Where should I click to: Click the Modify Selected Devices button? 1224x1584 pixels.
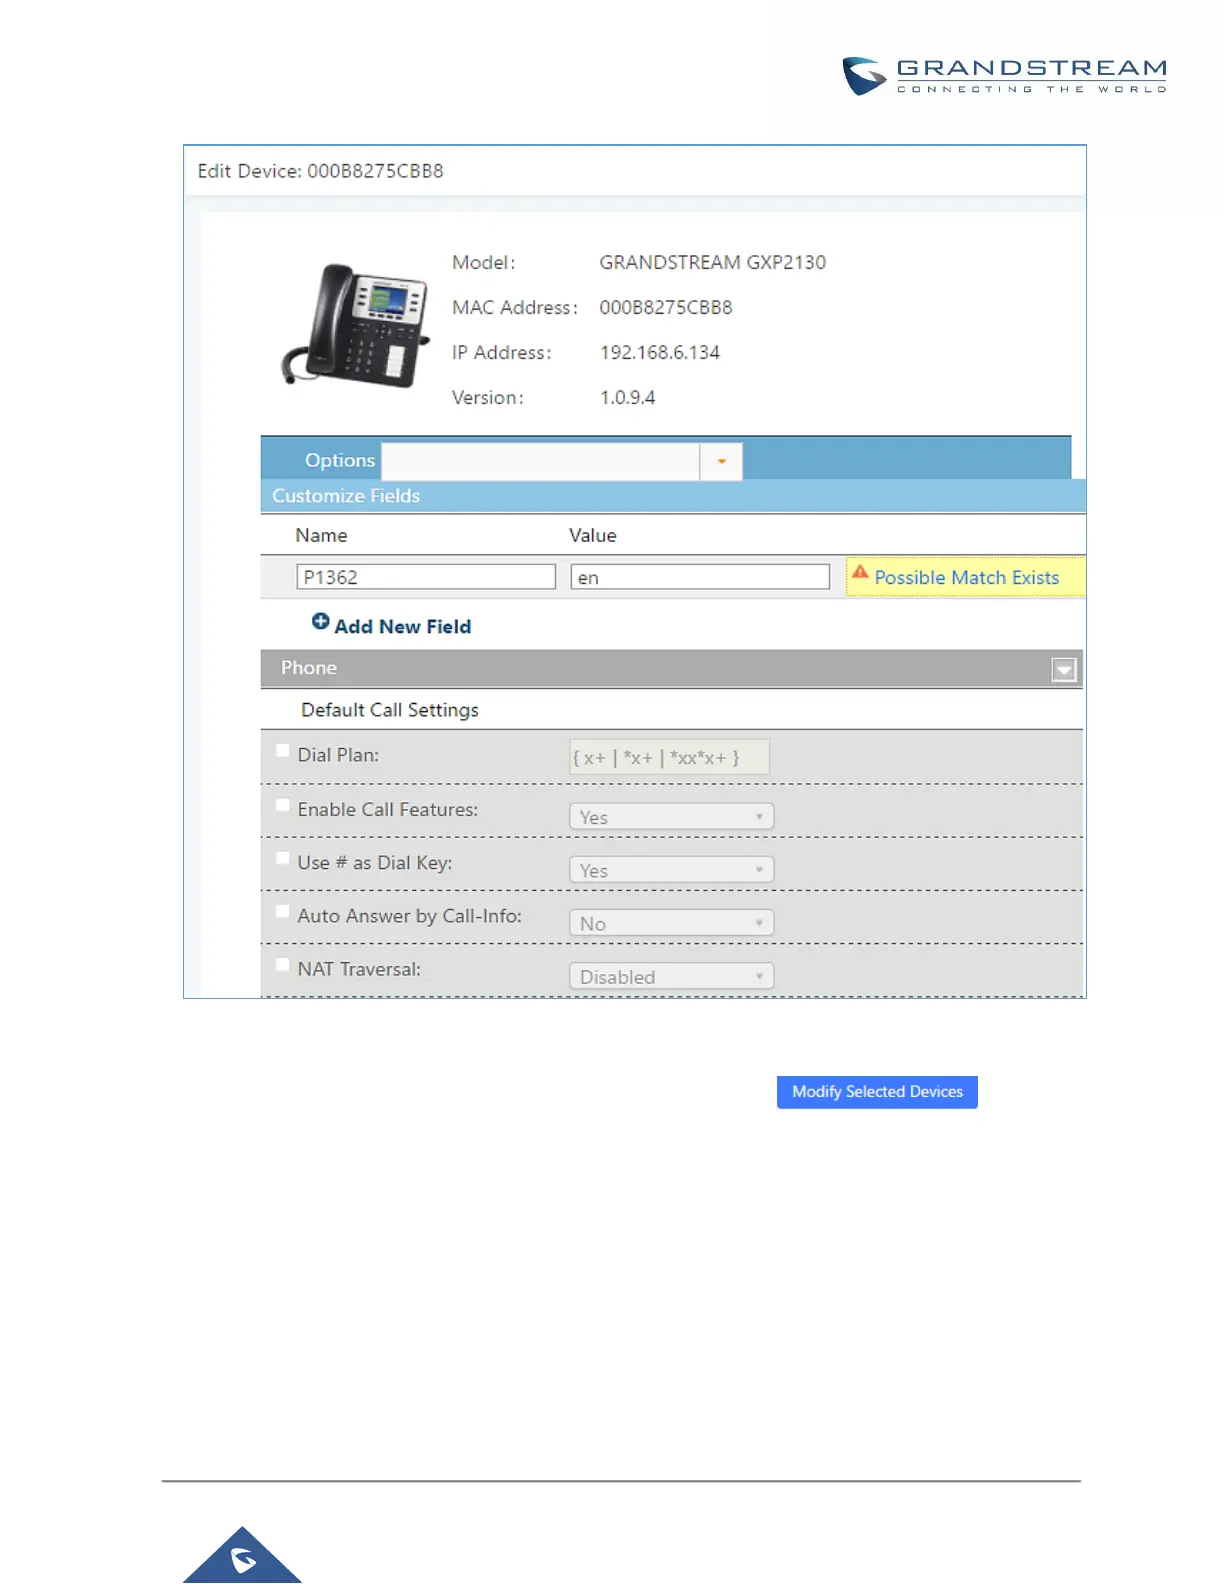877,1092
